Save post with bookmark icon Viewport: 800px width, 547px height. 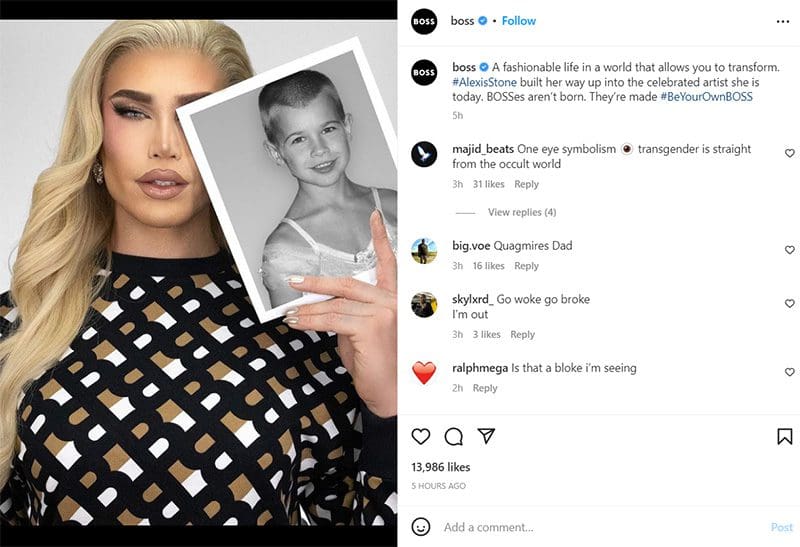click(784, 437)
